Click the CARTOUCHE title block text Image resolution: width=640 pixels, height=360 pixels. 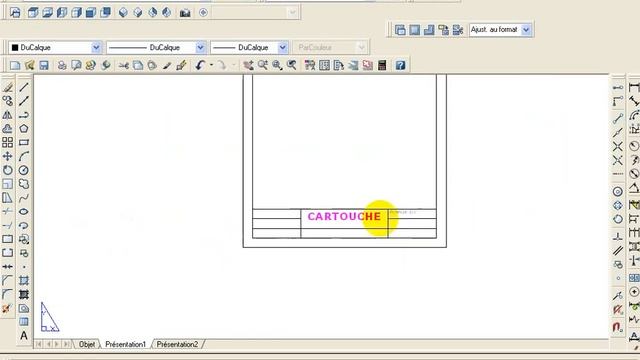(344, 216)
